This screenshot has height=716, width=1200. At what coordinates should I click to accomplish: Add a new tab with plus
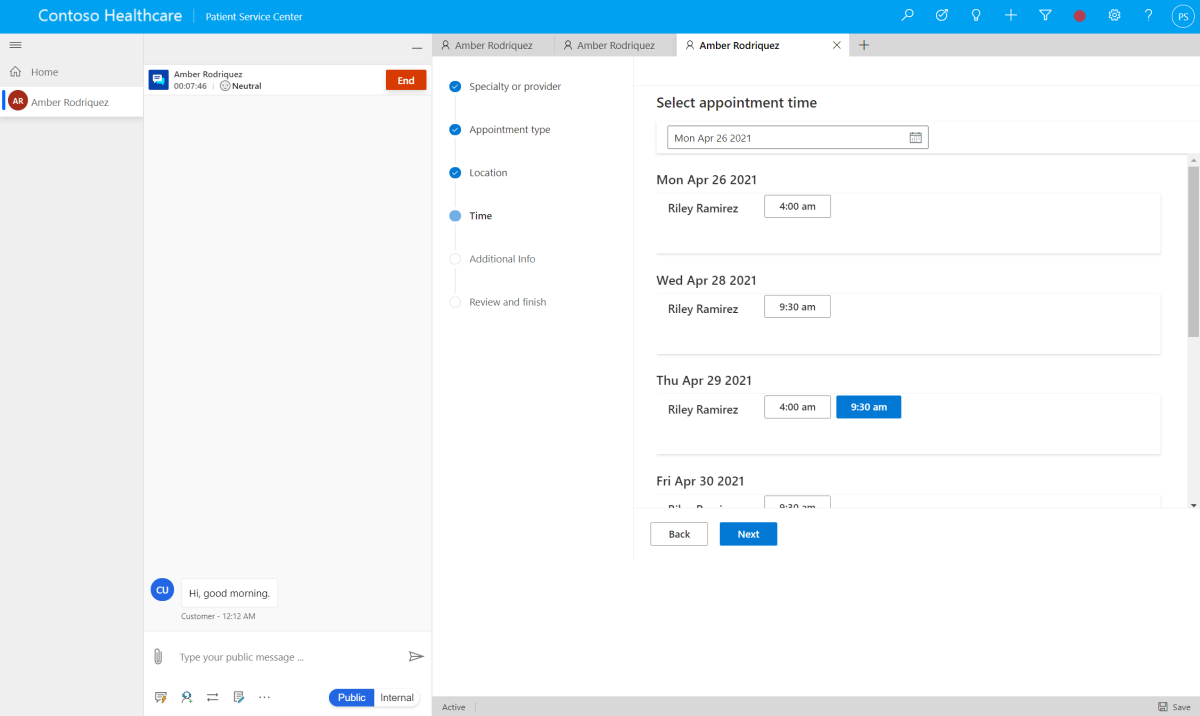[x=864, y=45]
